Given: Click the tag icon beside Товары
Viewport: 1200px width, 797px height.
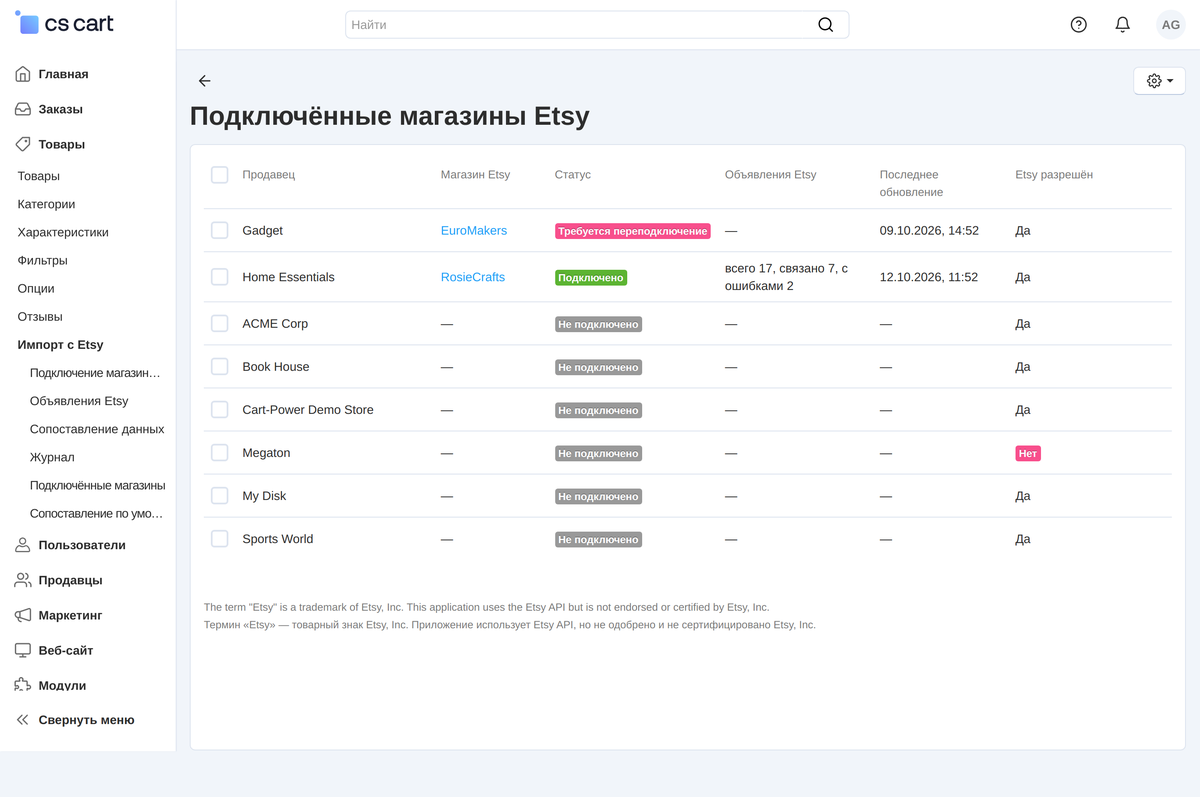Looking at the screenshot, I should pos(22,144).
